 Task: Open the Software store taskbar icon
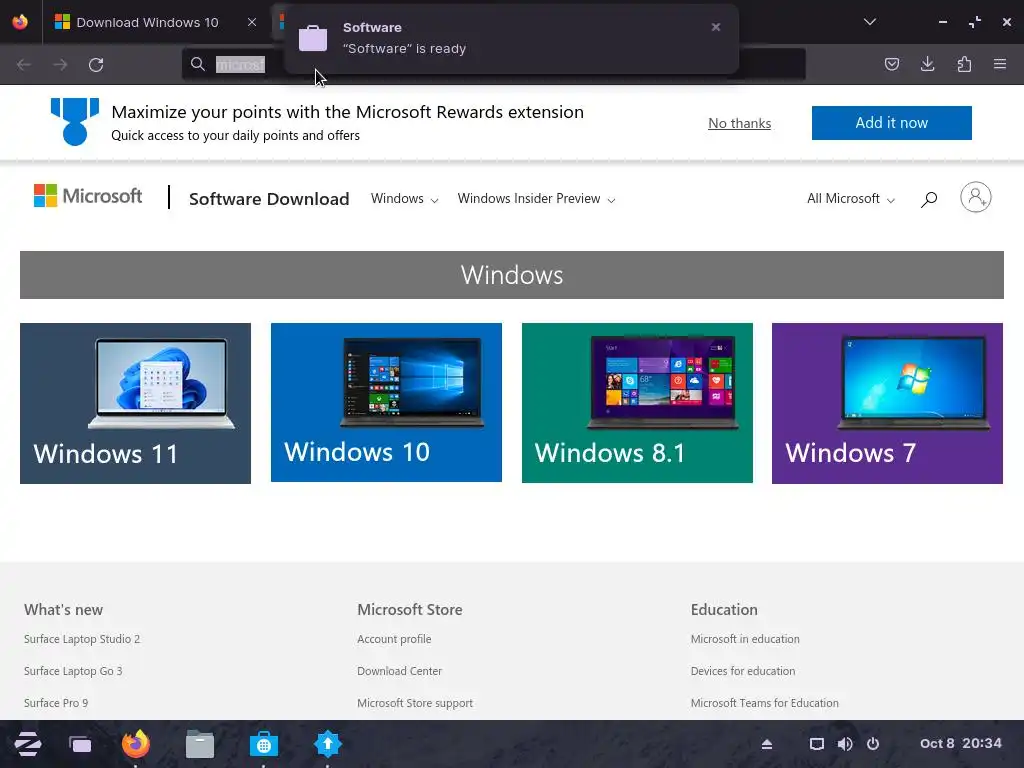264,744
